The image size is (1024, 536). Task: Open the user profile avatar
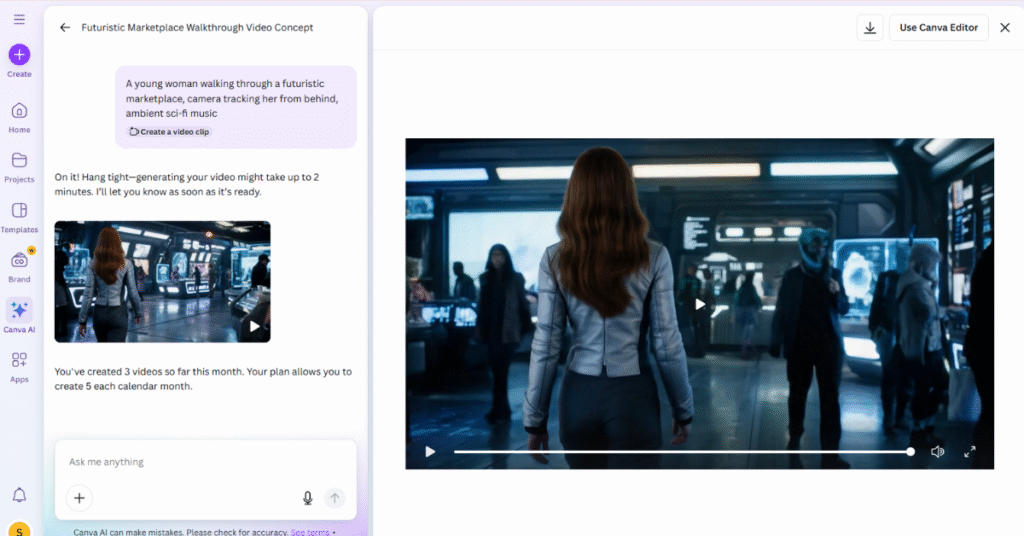pyautogui.click(x=19, y=529)
